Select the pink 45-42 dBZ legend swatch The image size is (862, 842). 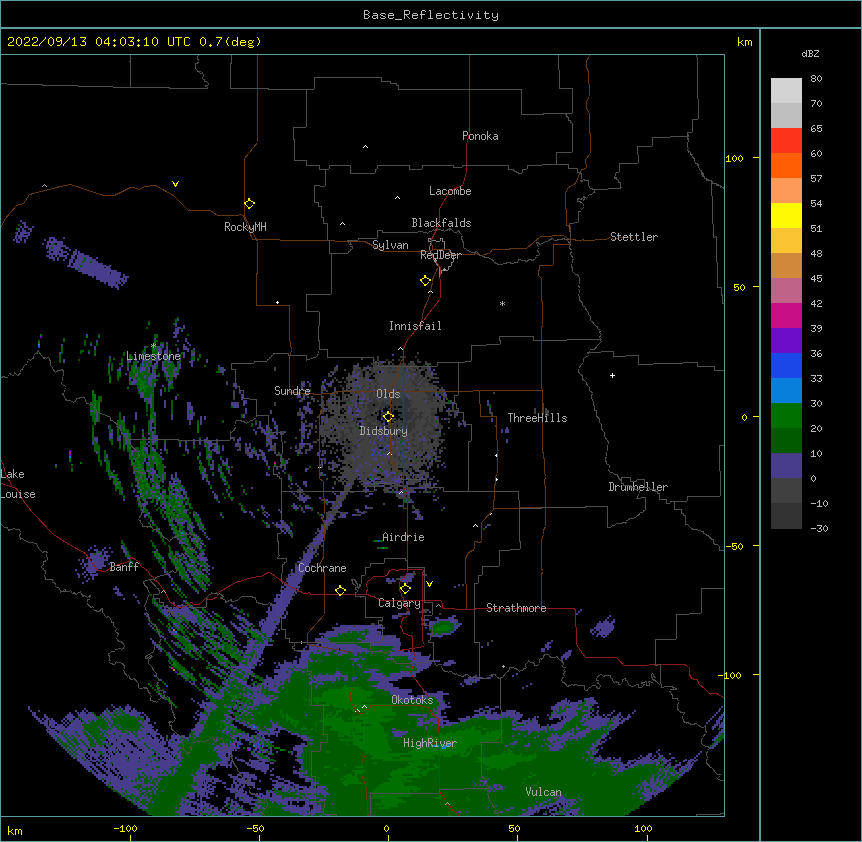point(786,290)
